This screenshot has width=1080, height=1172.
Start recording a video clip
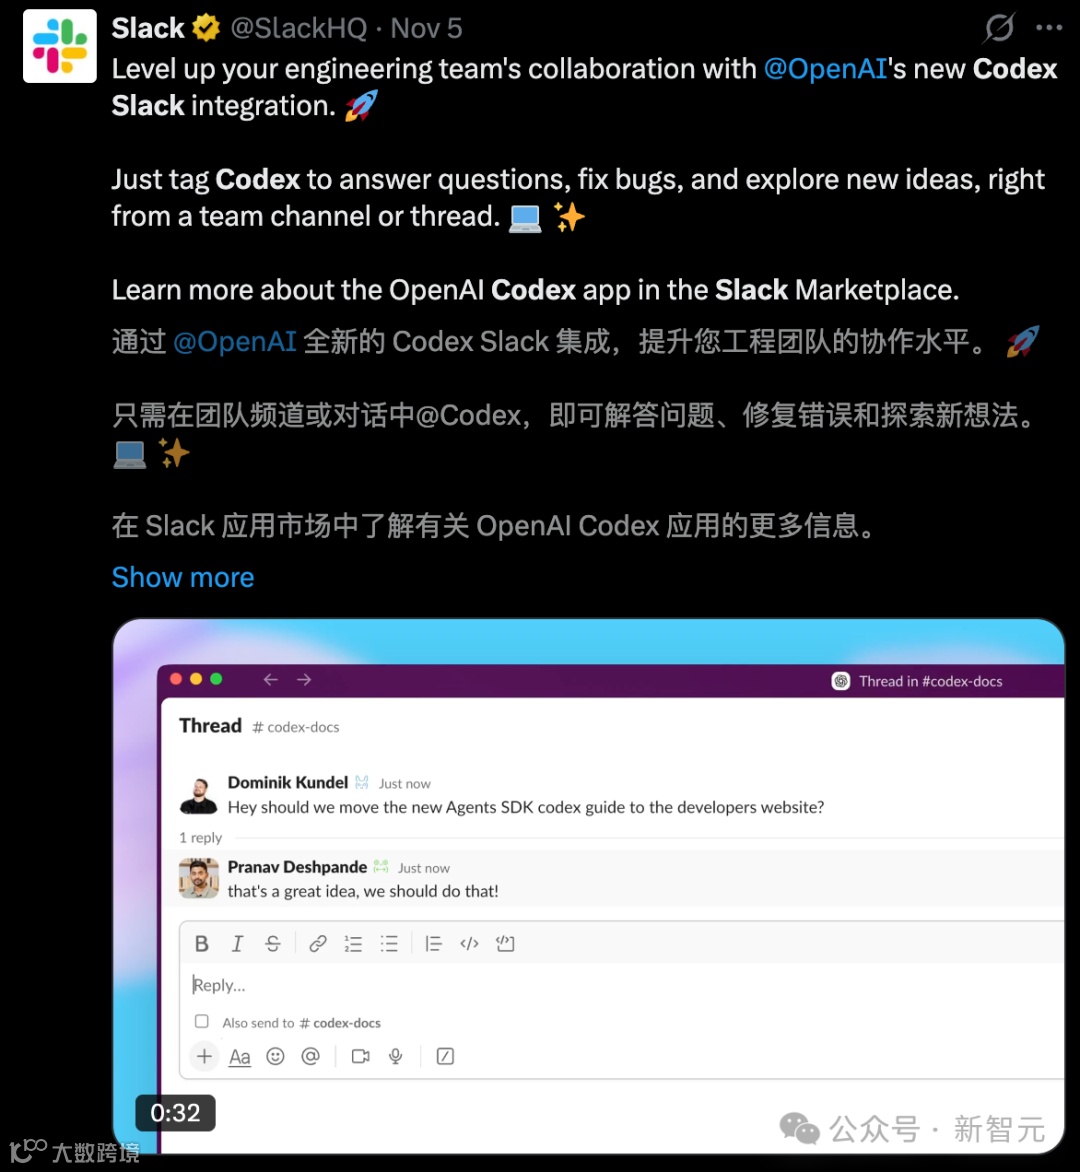(361, 1056)
